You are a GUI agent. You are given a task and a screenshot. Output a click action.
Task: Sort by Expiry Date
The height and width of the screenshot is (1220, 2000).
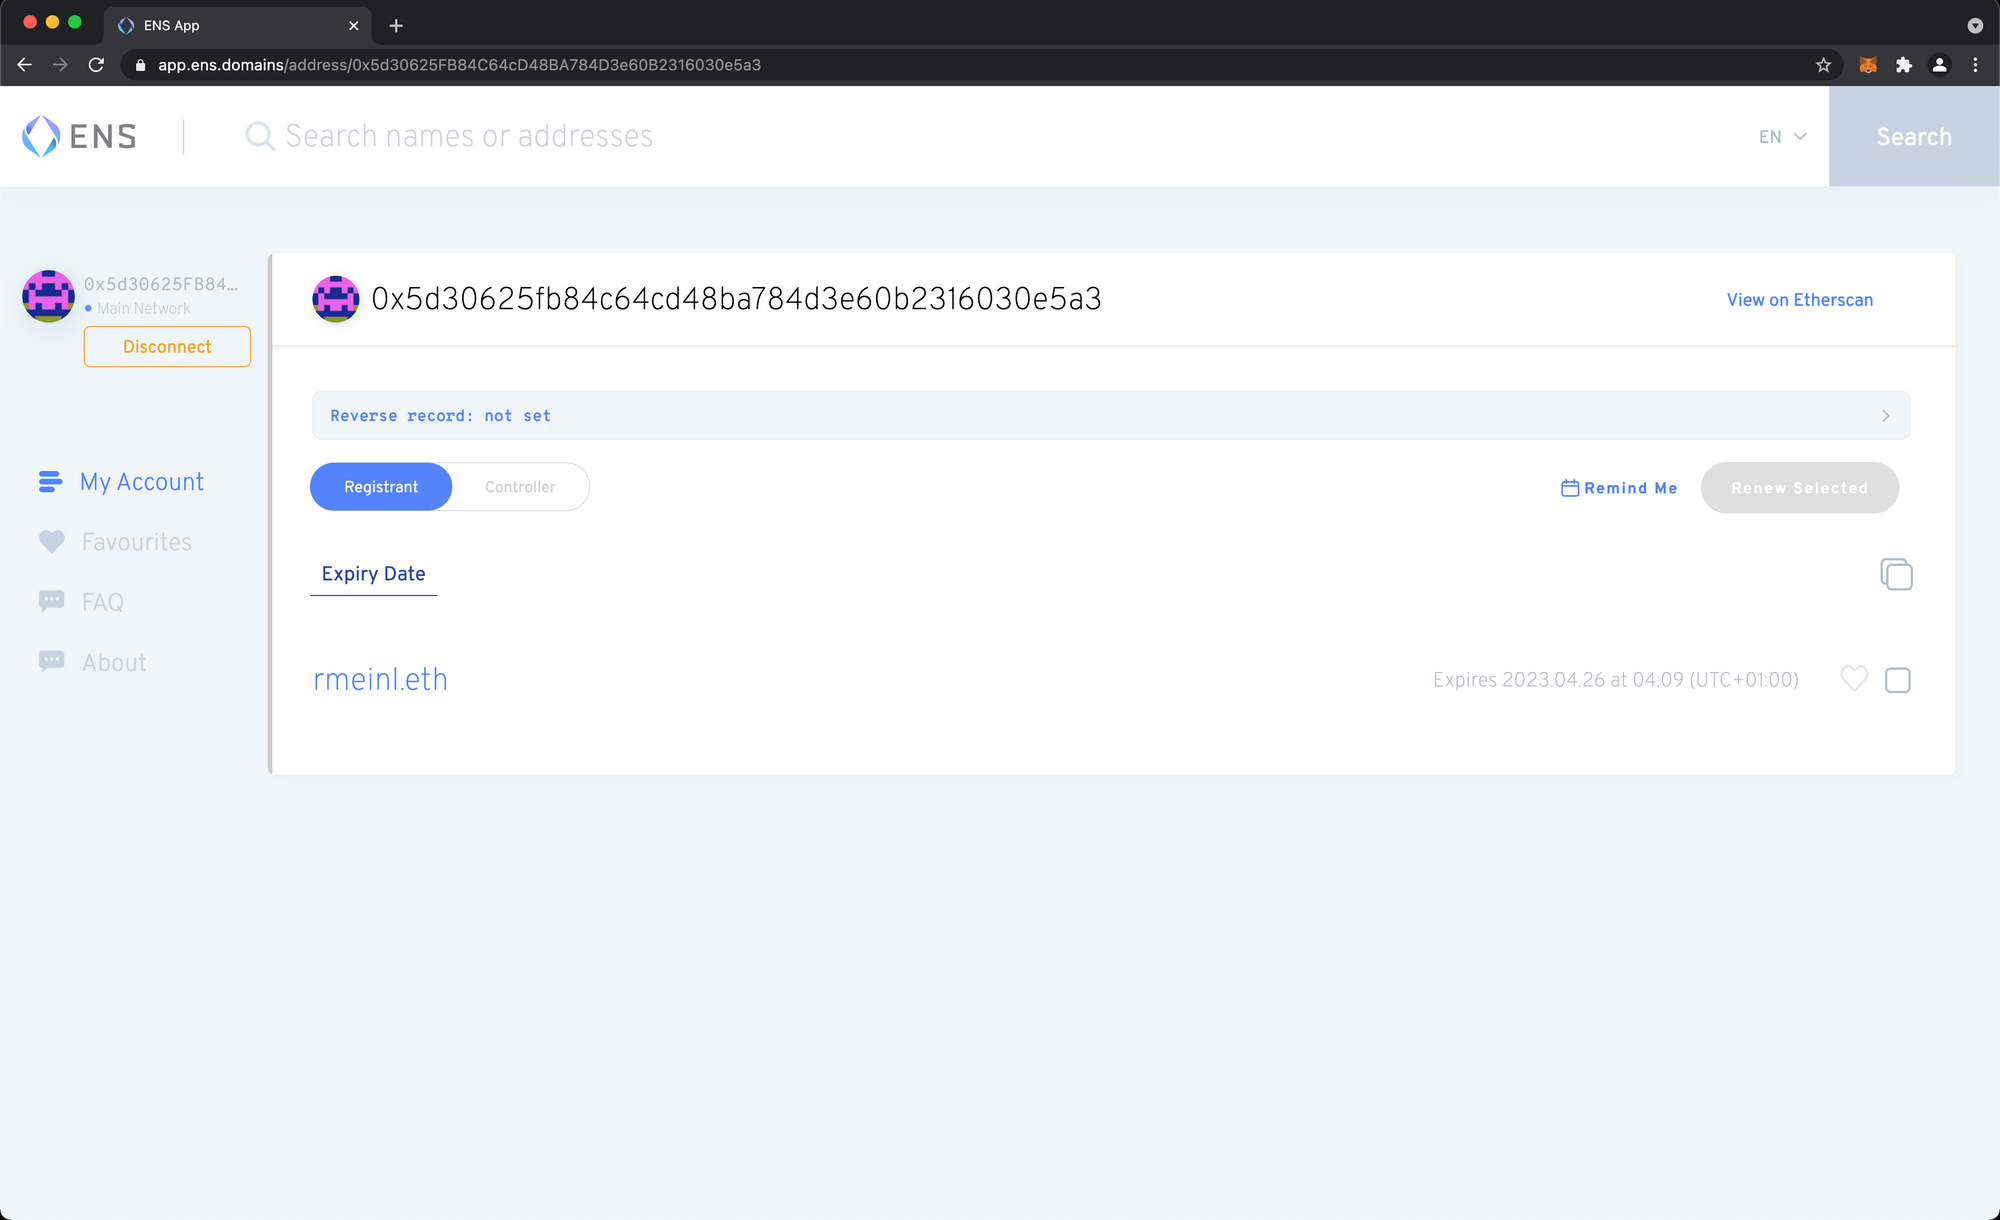[x=373, y=574]
